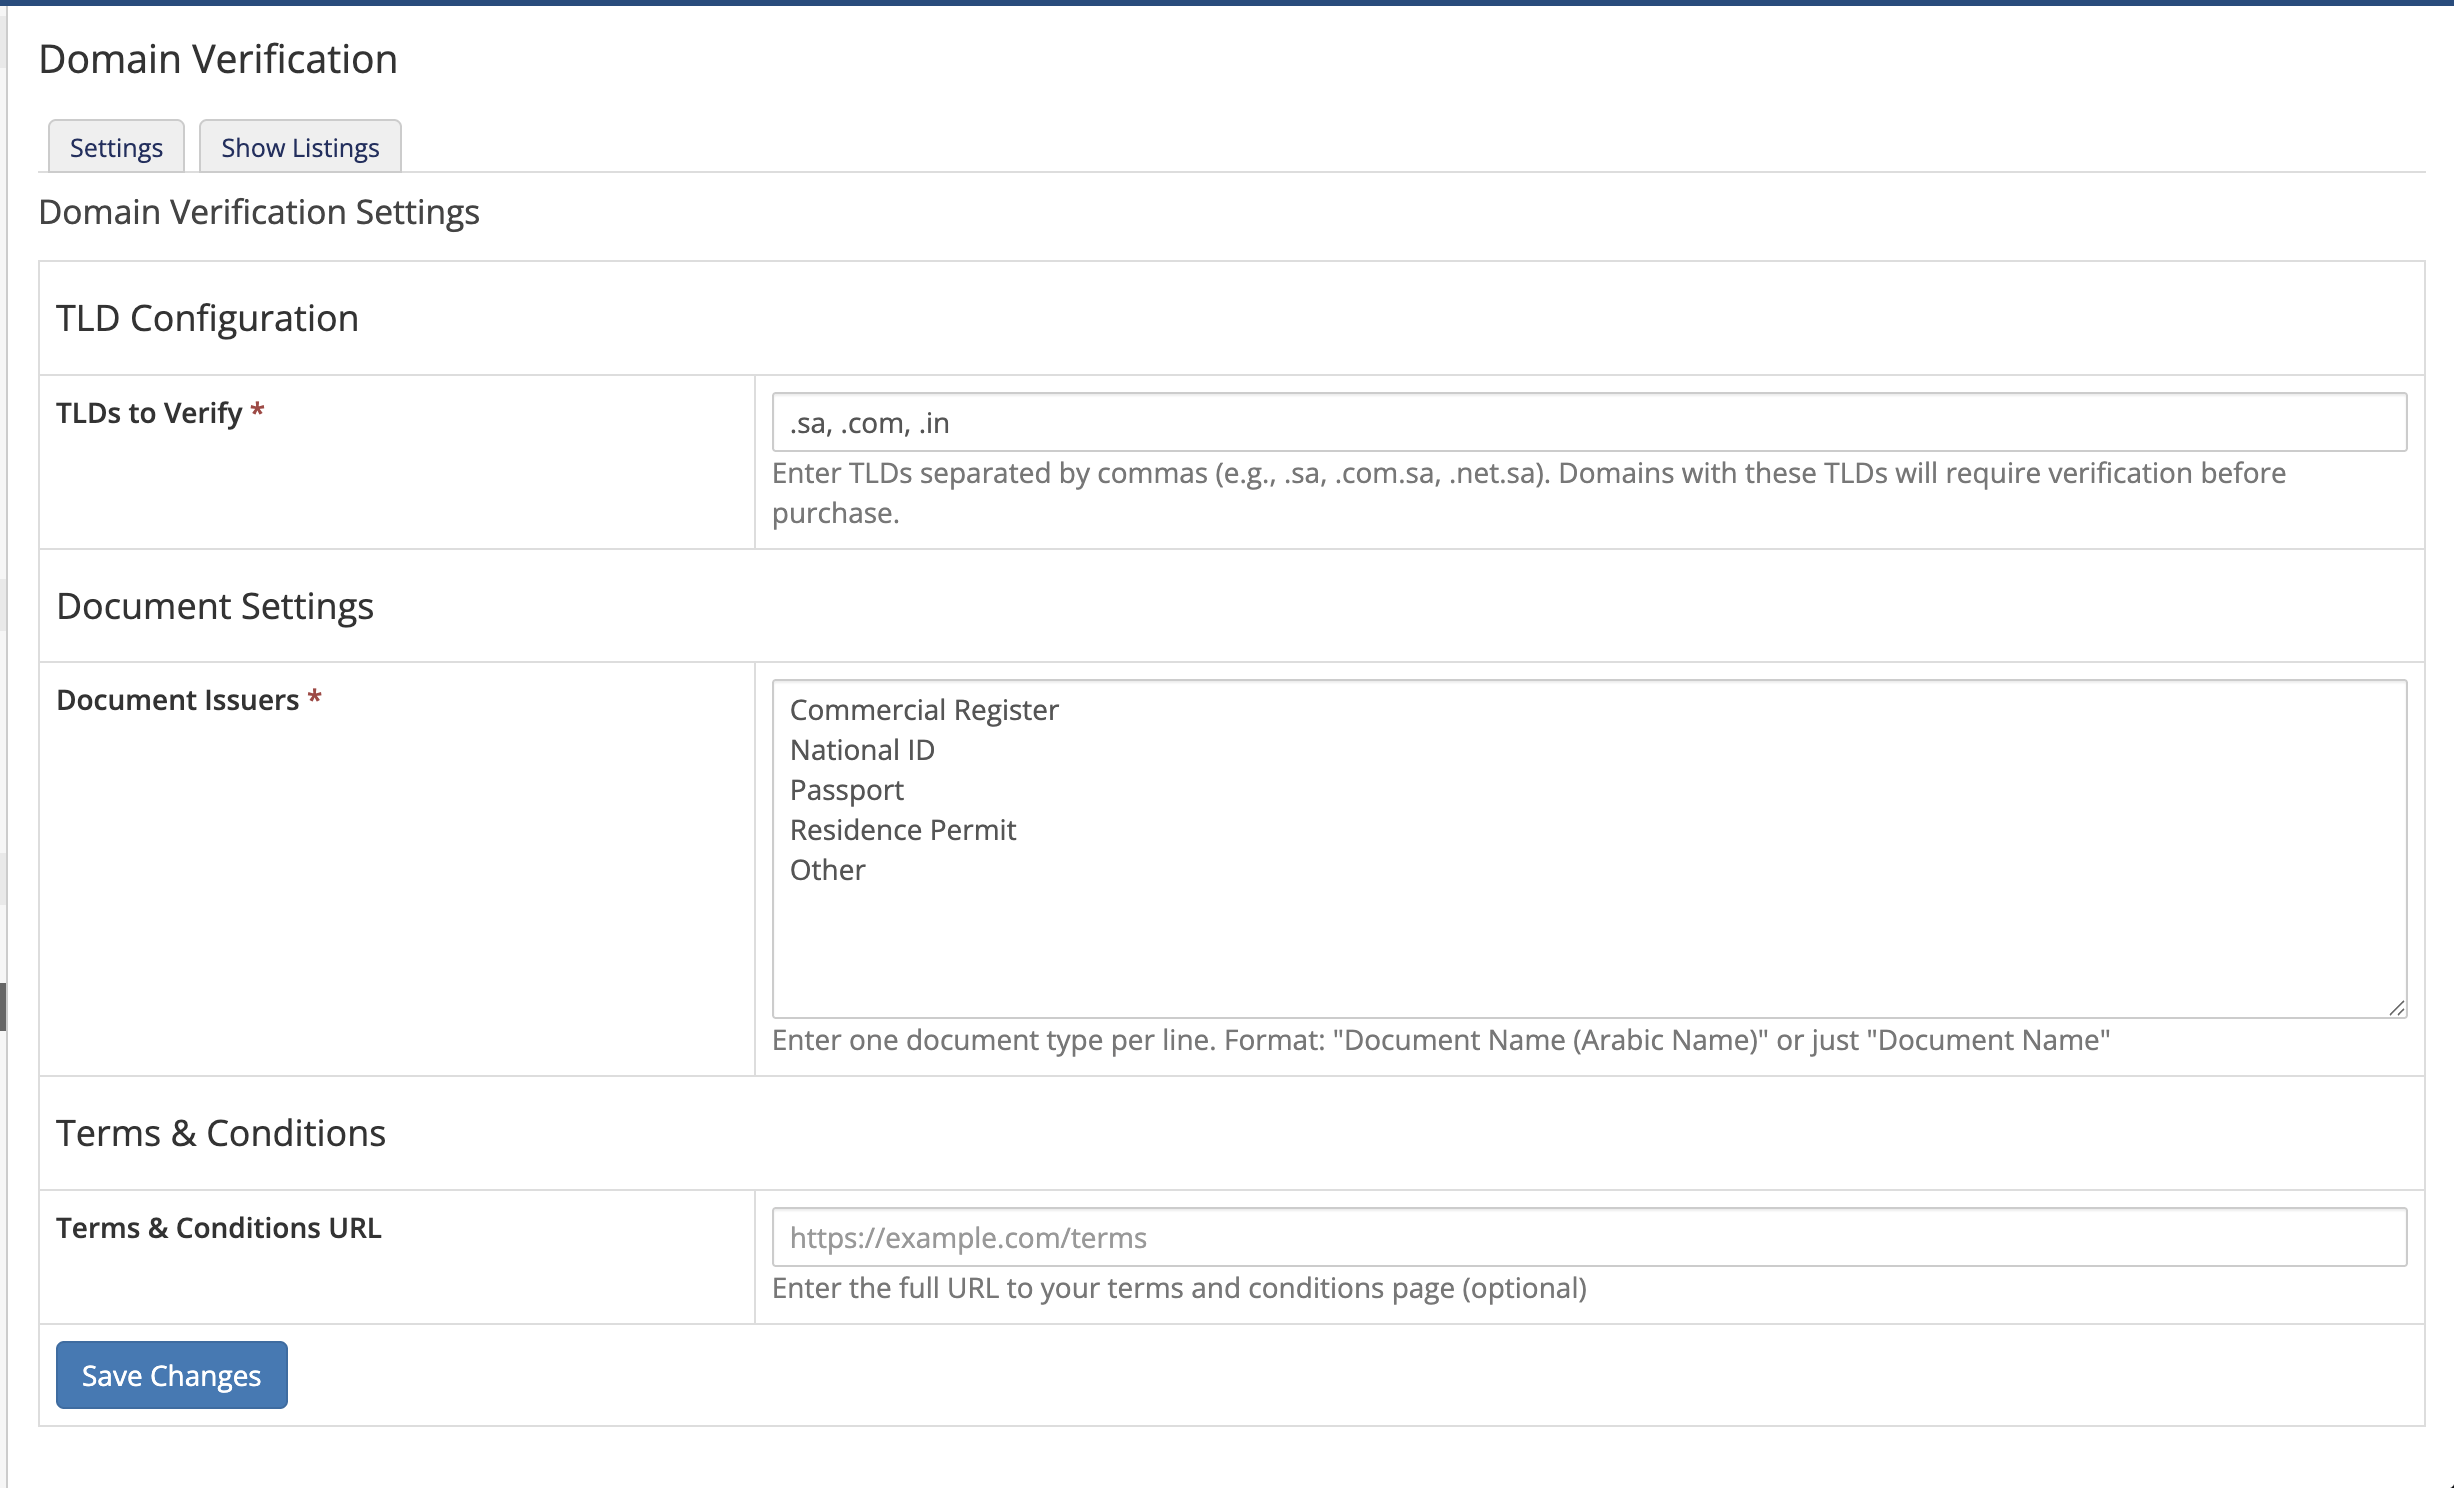Click the 'Residence Permit' line in textarea
This screenshot has width=2454, height=1488.
[x=902, y=830]
